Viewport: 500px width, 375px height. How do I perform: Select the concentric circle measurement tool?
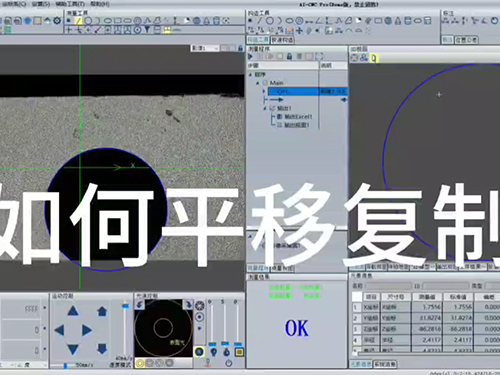click(x=137, y=21)
